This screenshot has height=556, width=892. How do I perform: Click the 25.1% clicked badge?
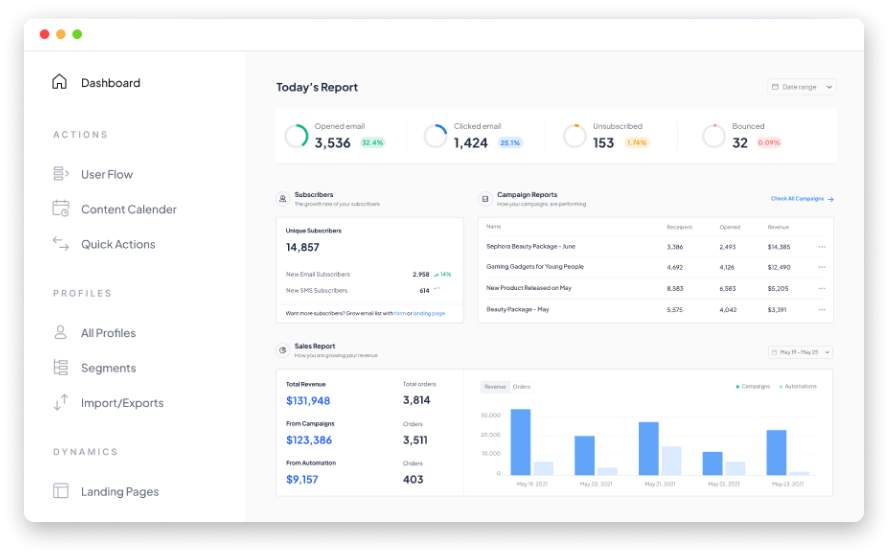click(510, 143)
